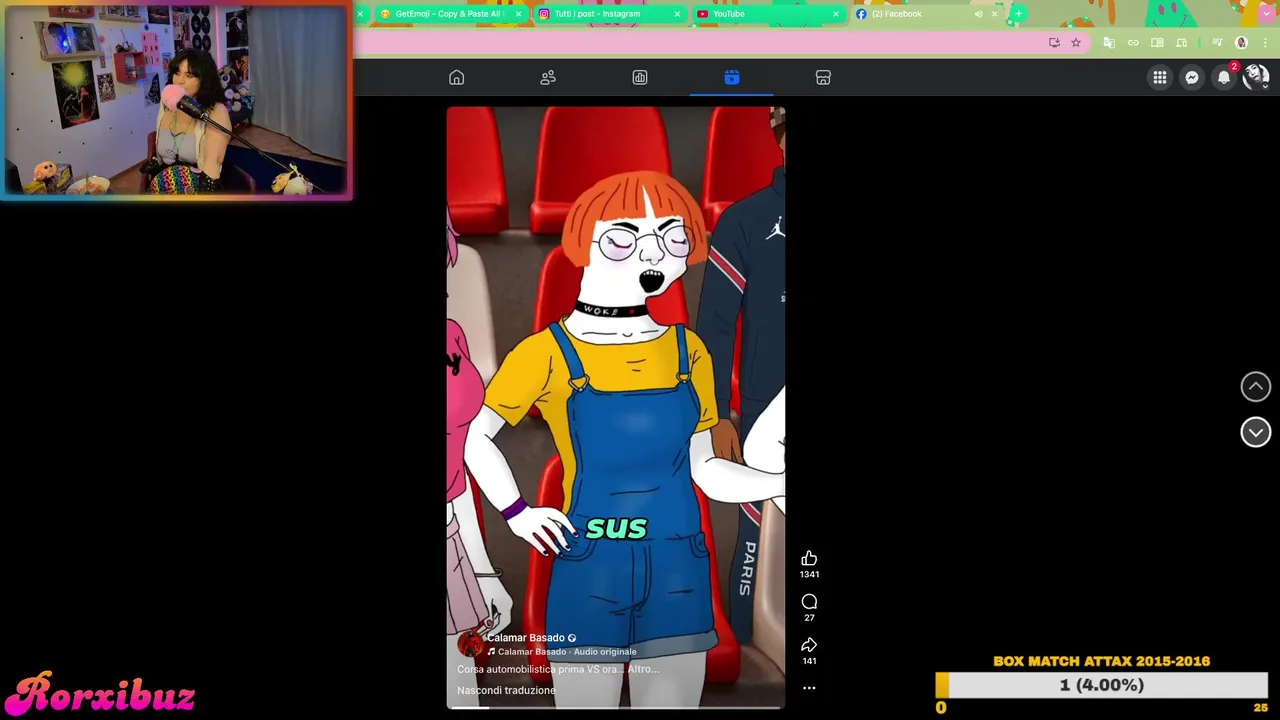Click the comment count 27
Screen dimensions: 1280x720
point(809,618)
